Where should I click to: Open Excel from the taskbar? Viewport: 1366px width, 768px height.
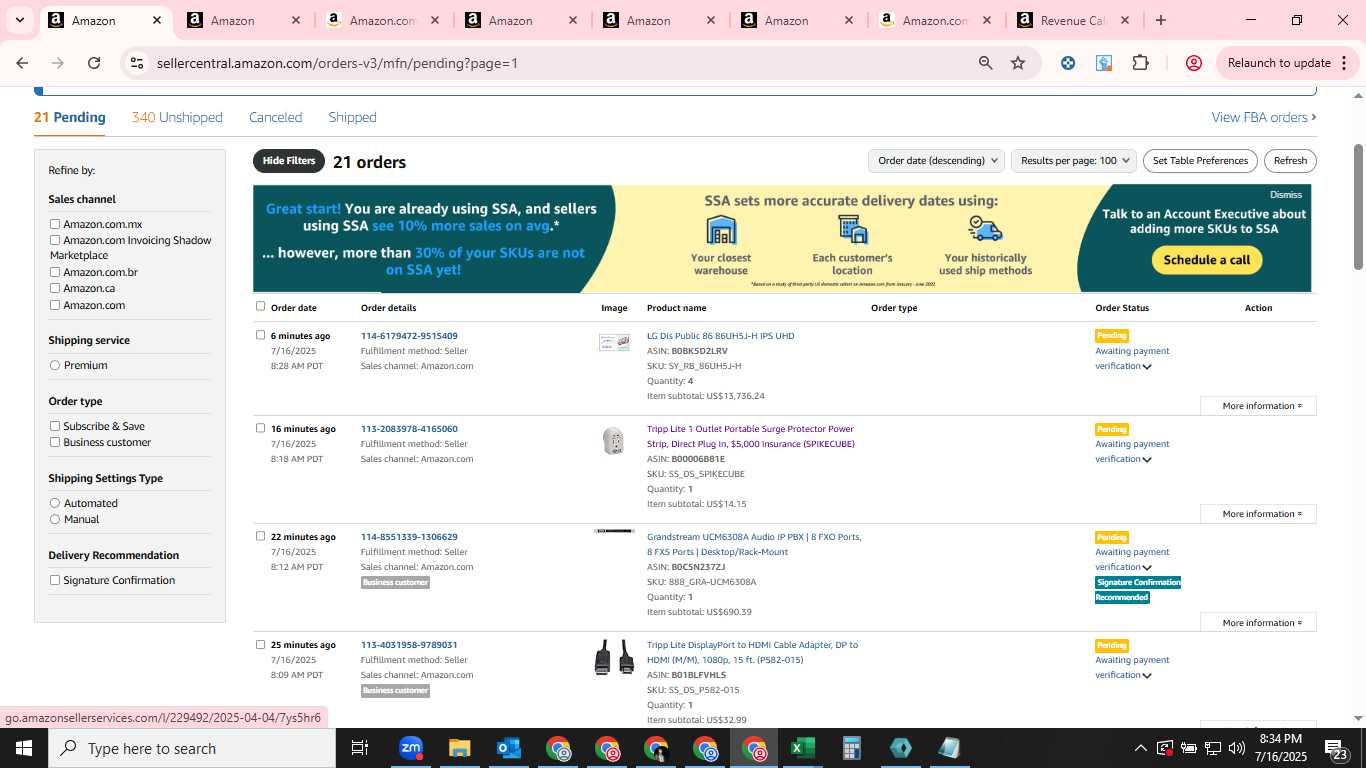coord(802,748)
